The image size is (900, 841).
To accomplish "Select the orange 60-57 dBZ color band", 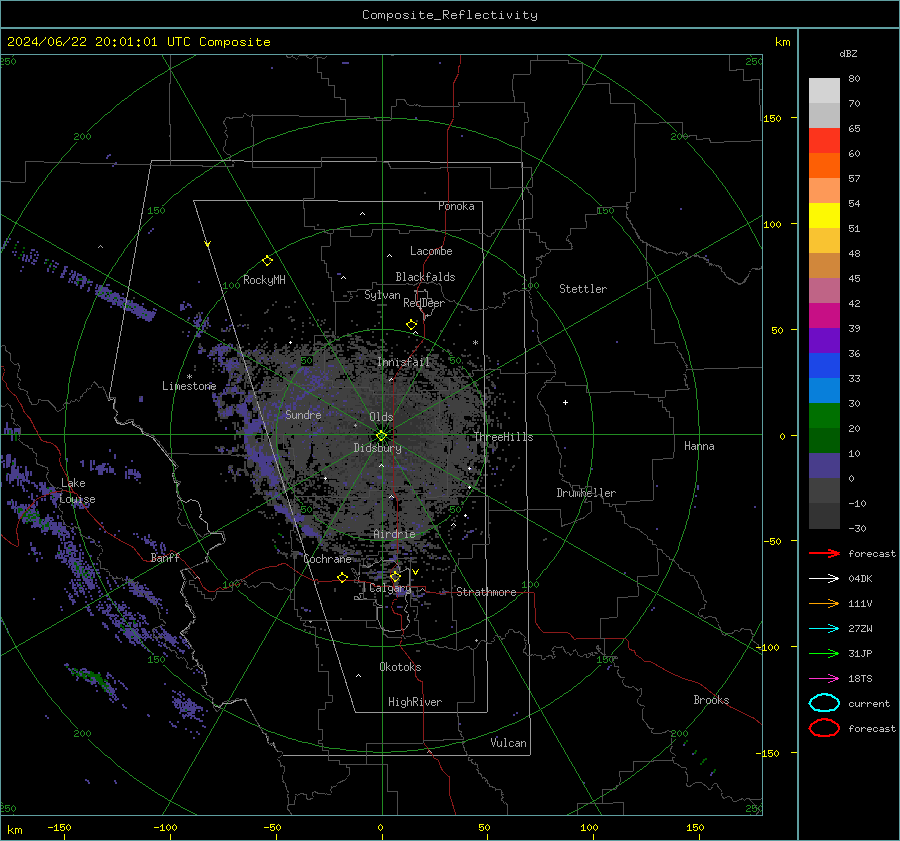I will coord(824,166).
